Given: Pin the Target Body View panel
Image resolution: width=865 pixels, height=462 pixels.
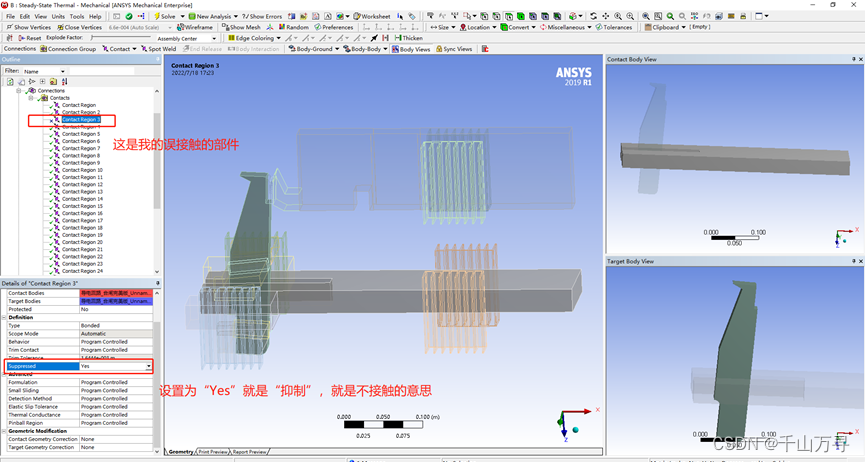Looking at the screenshot, I should (x=853, y=261).
